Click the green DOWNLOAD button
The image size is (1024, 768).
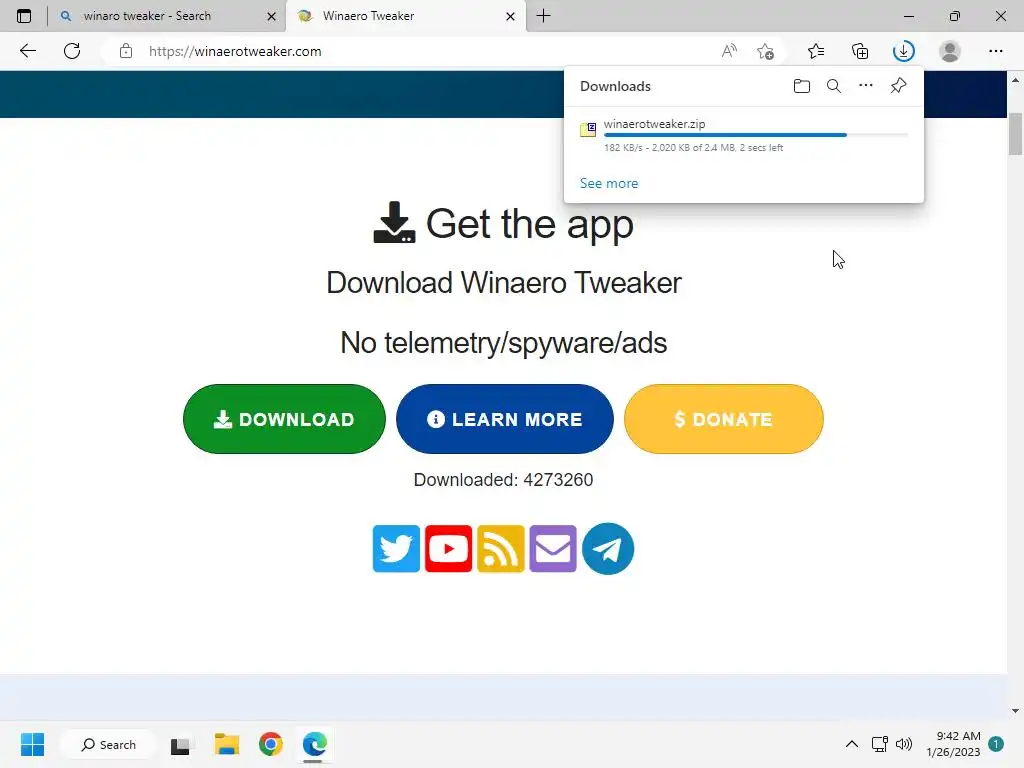(x=284, y=419)
